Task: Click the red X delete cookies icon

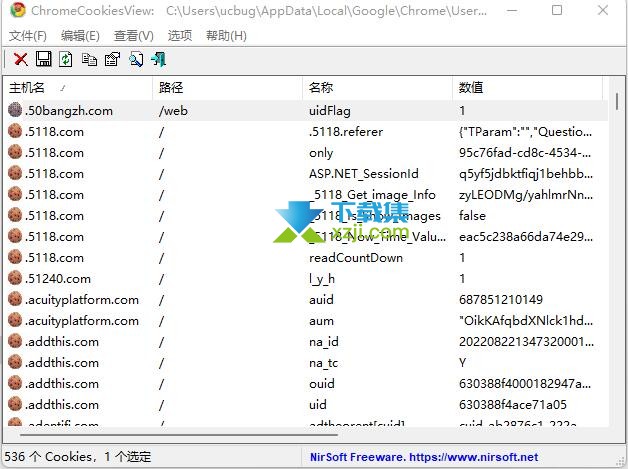Action: [x=21, y=60]
